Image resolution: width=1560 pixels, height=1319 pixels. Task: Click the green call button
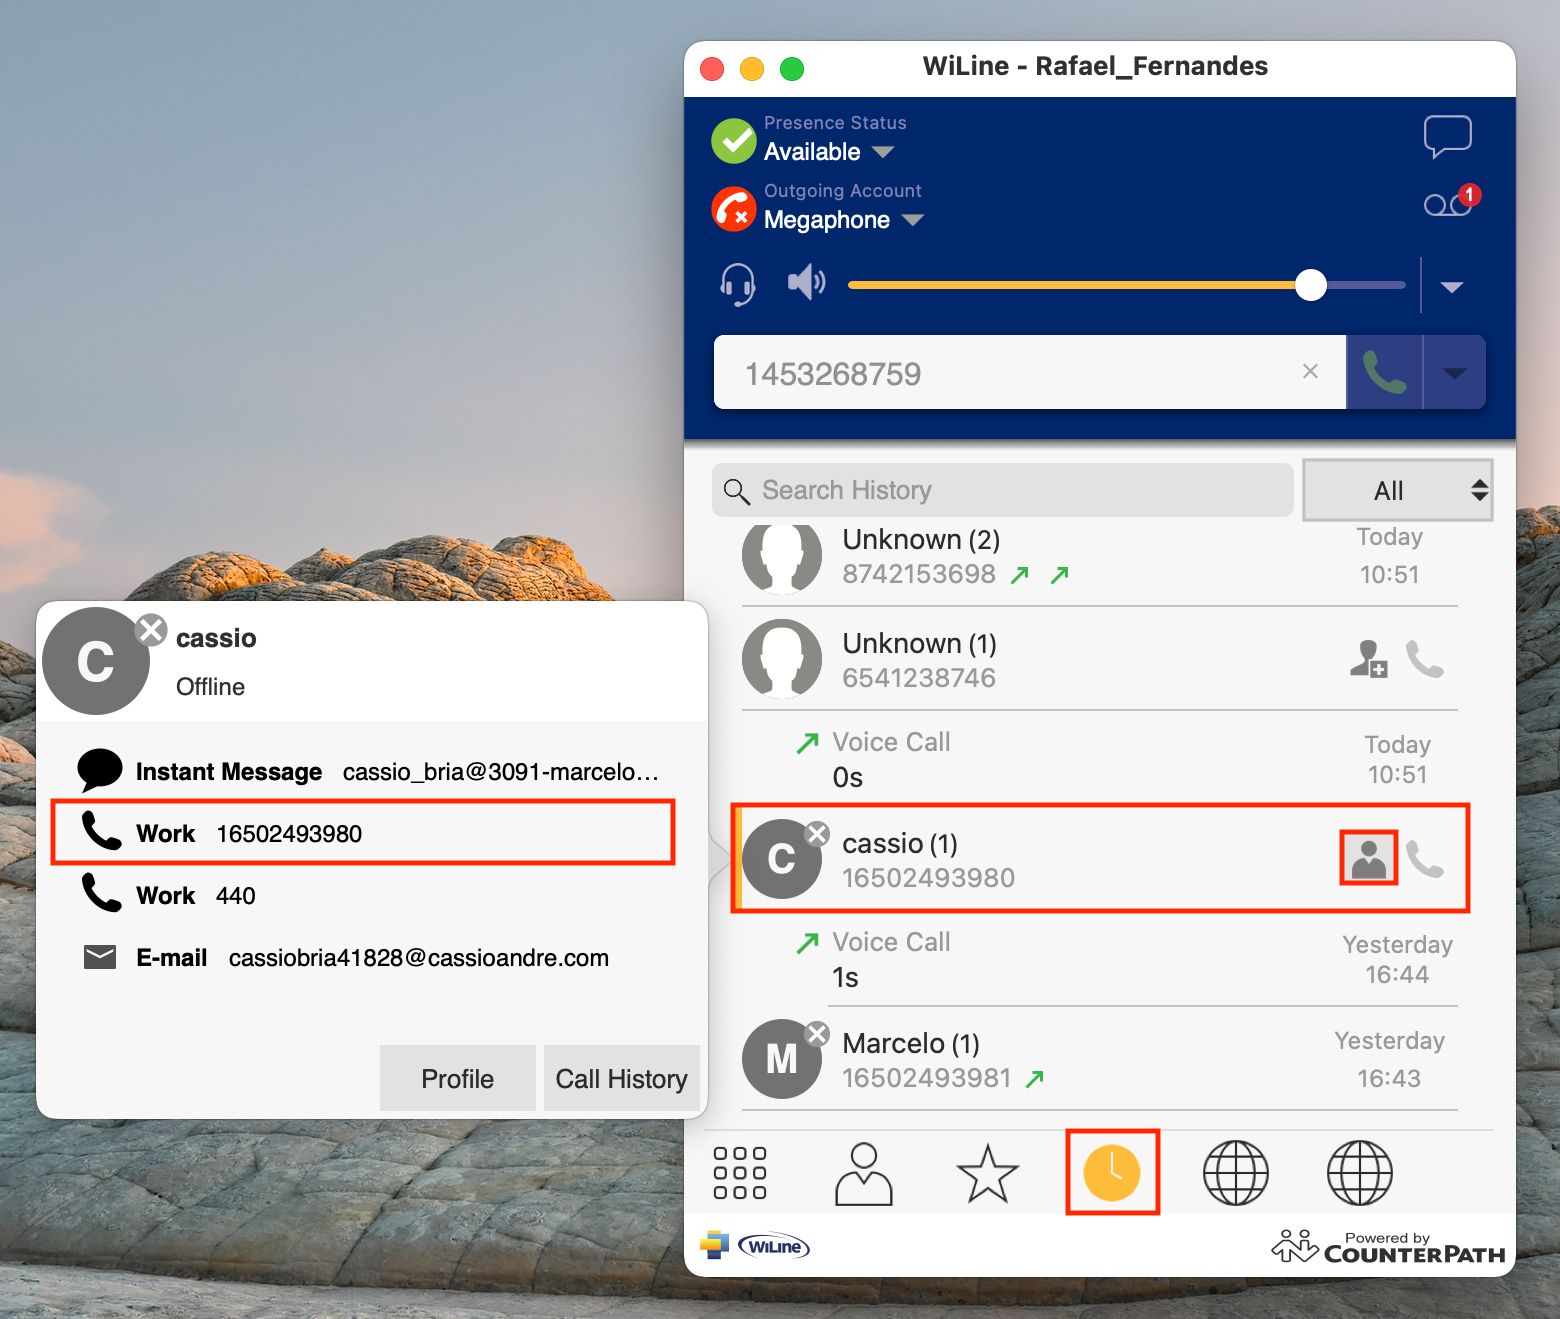[1384, 373]
